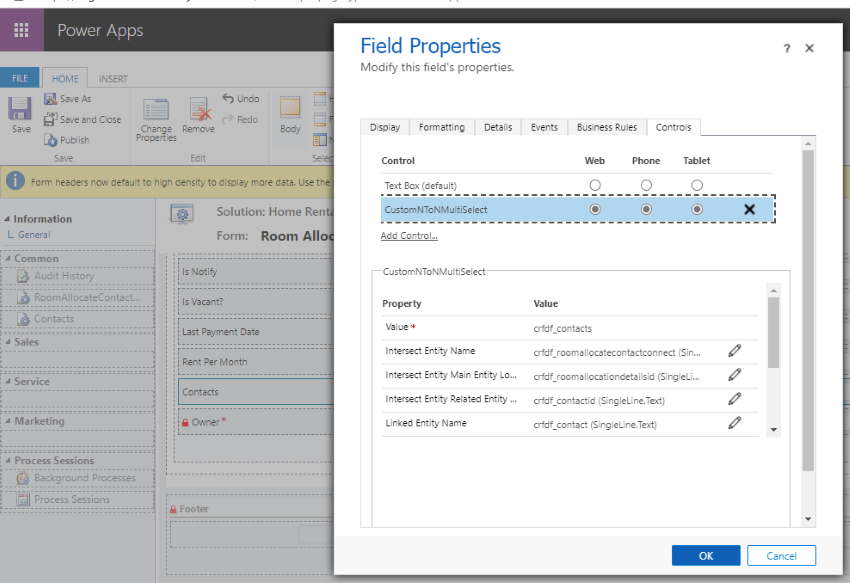Screen dimensions: 850x583
Task: Click the property list scrollbar thumb
Action: (x=774, y=332)
